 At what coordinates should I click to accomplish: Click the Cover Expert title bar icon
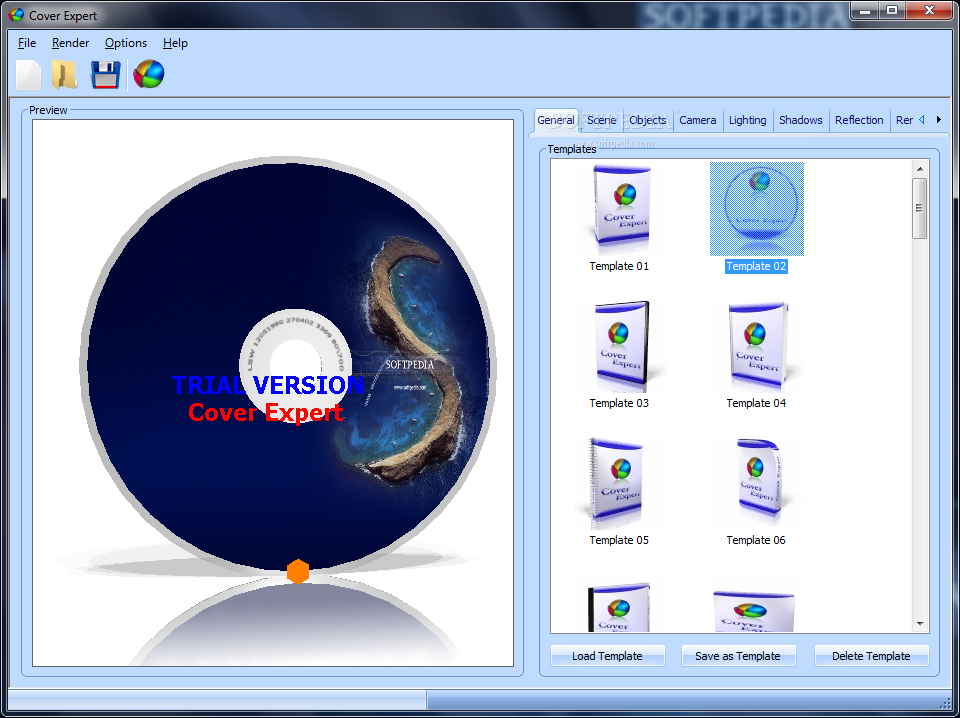(x=17, y=15)
